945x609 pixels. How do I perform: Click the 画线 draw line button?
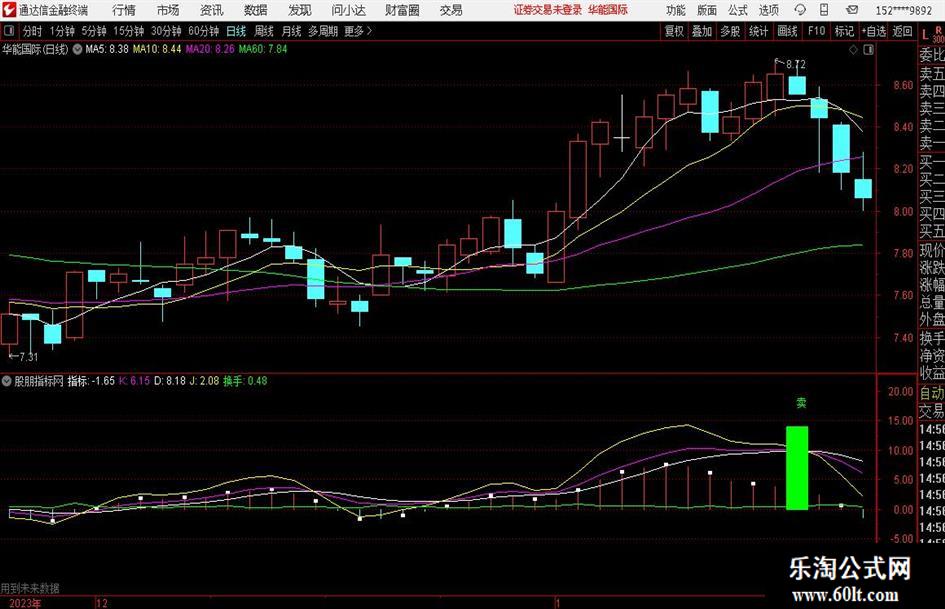click(x=787, y=31)
